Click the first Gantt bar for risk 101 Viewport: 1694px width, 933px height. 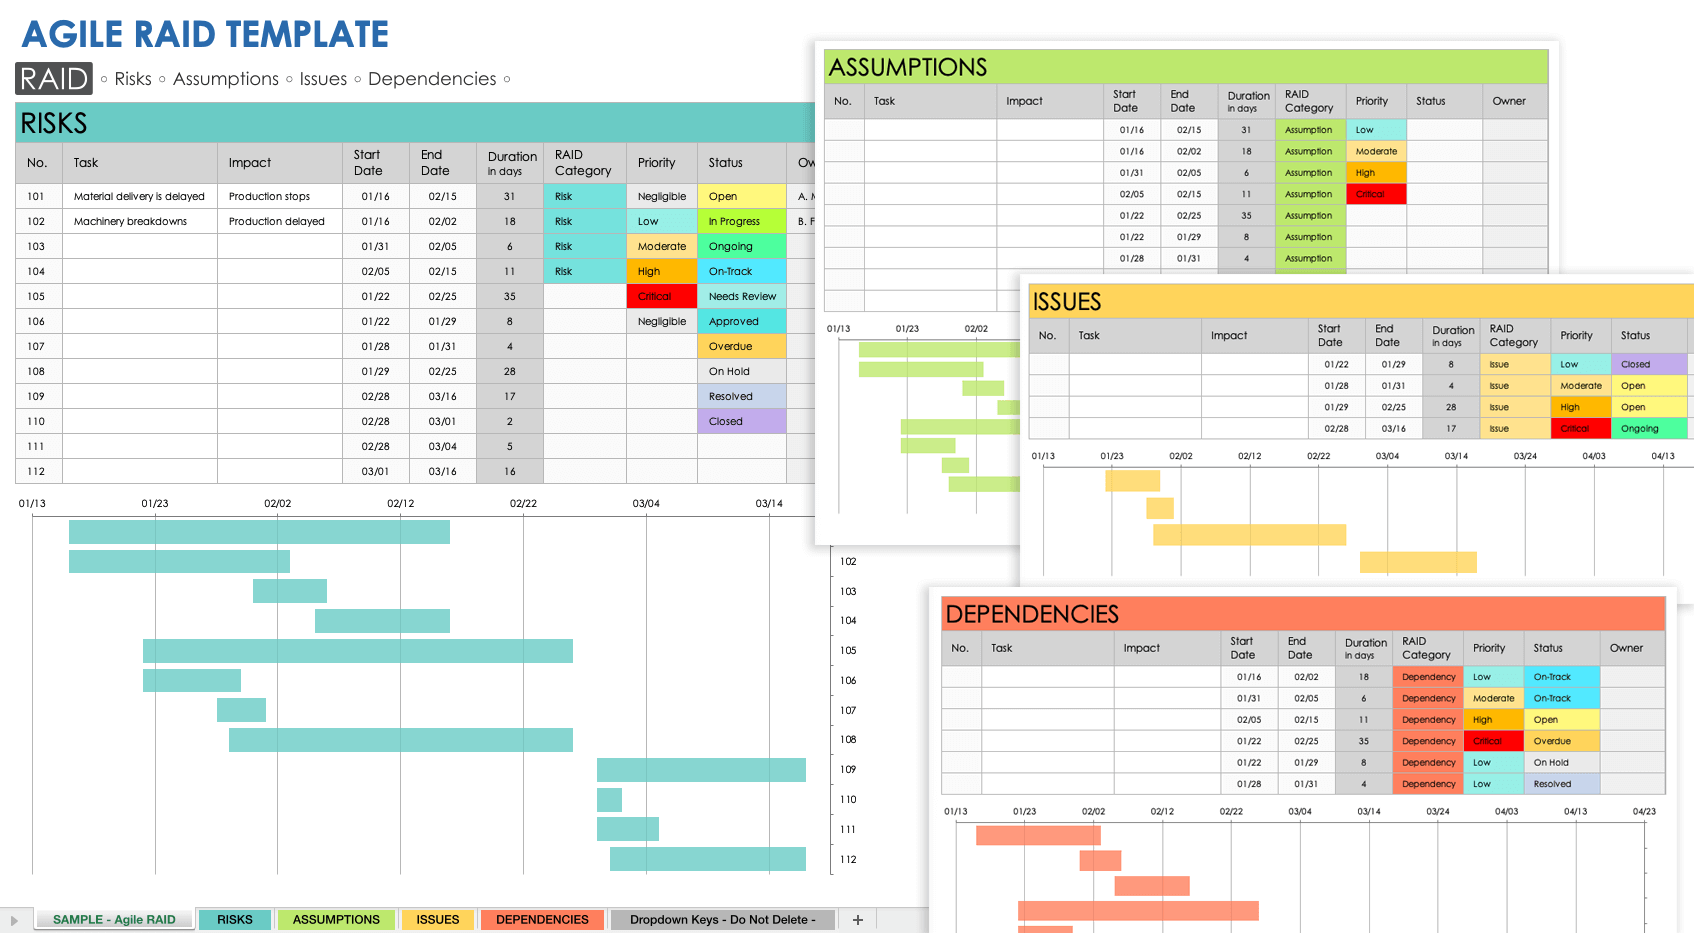(259, 532)
